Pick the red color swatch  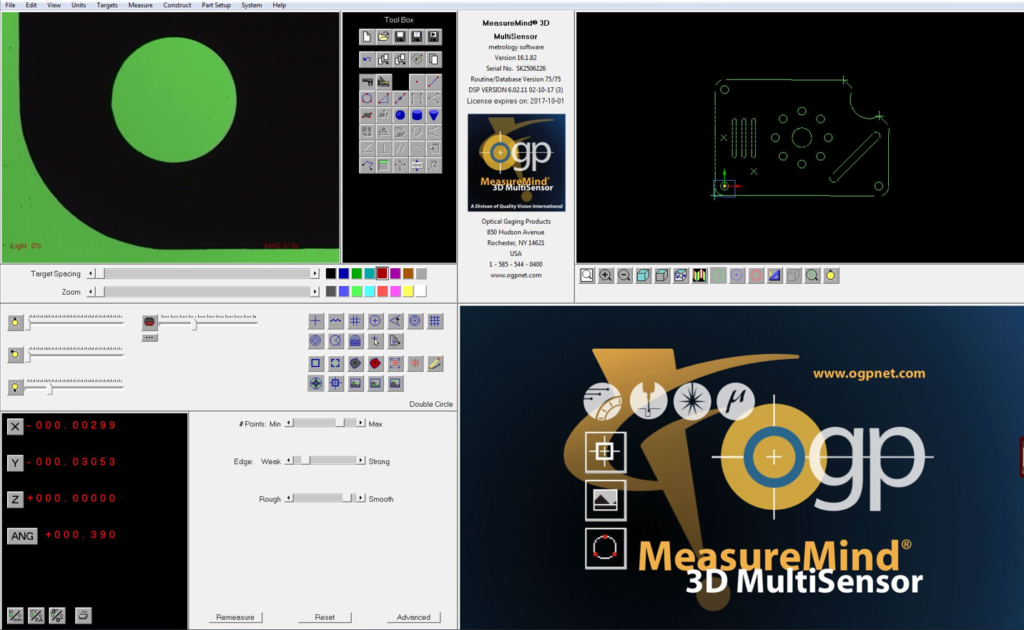point(382,273)
